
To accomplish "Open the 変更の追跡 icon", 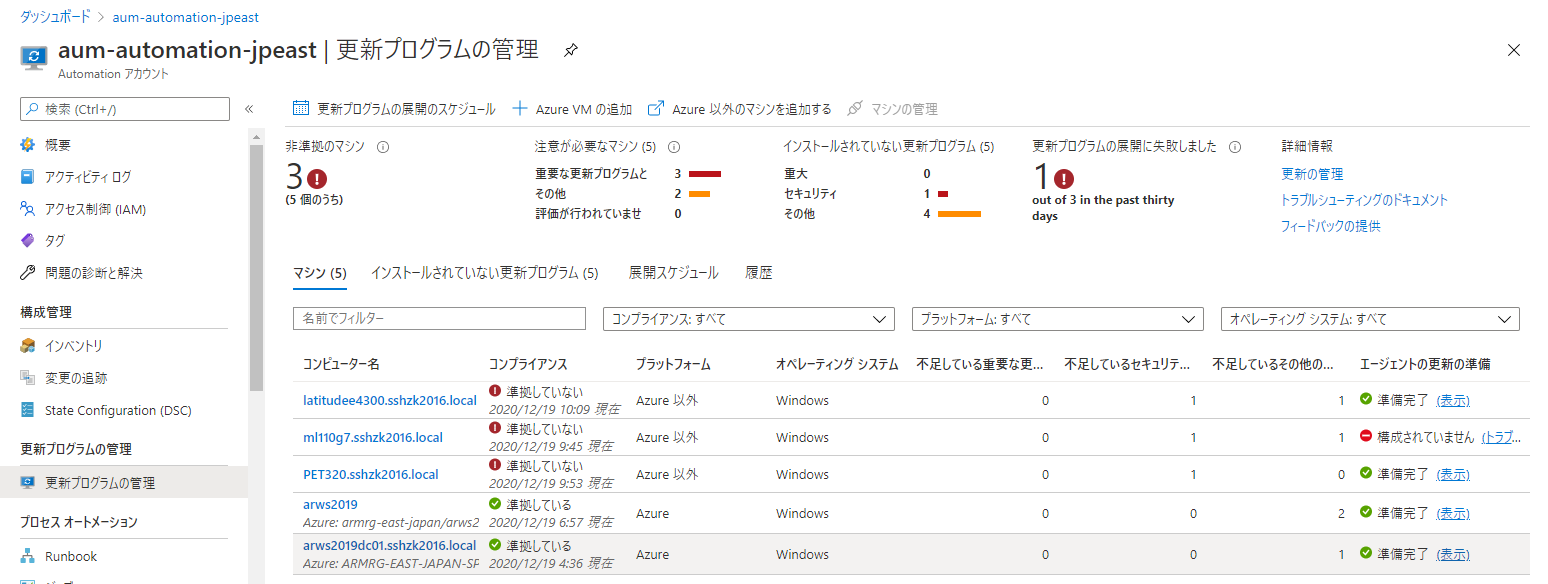I will click(28, 378).
